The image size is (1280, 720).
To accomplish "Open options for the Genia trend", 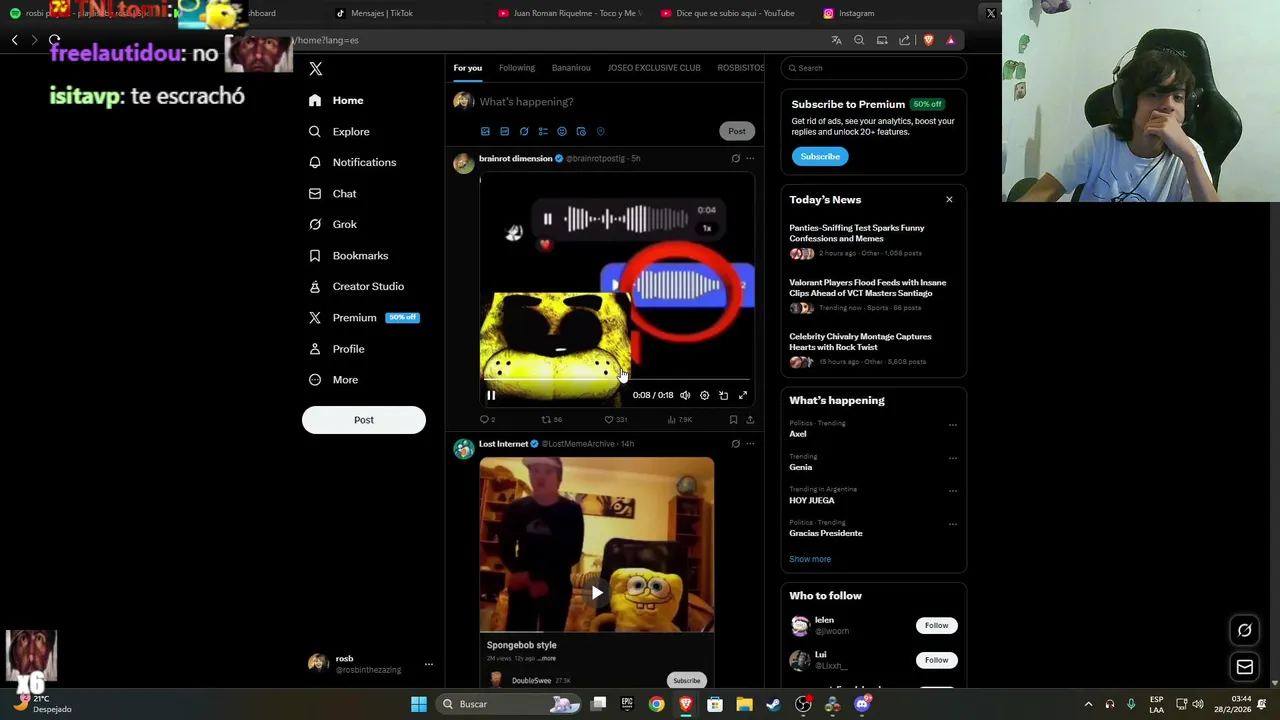I will click(952, 458).
